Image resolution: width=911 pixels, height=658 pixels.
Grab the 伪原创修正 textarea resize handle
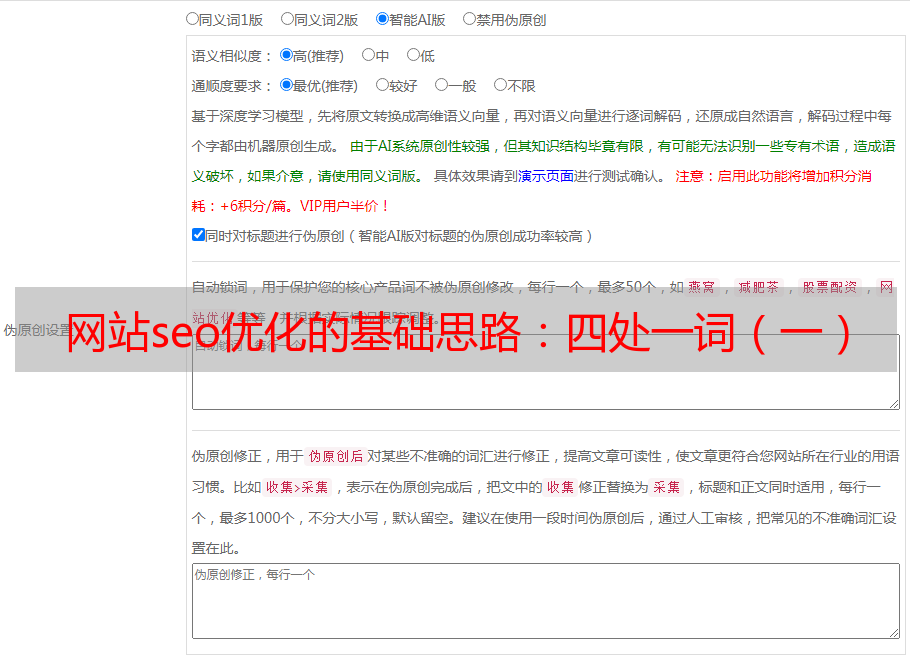894,634
